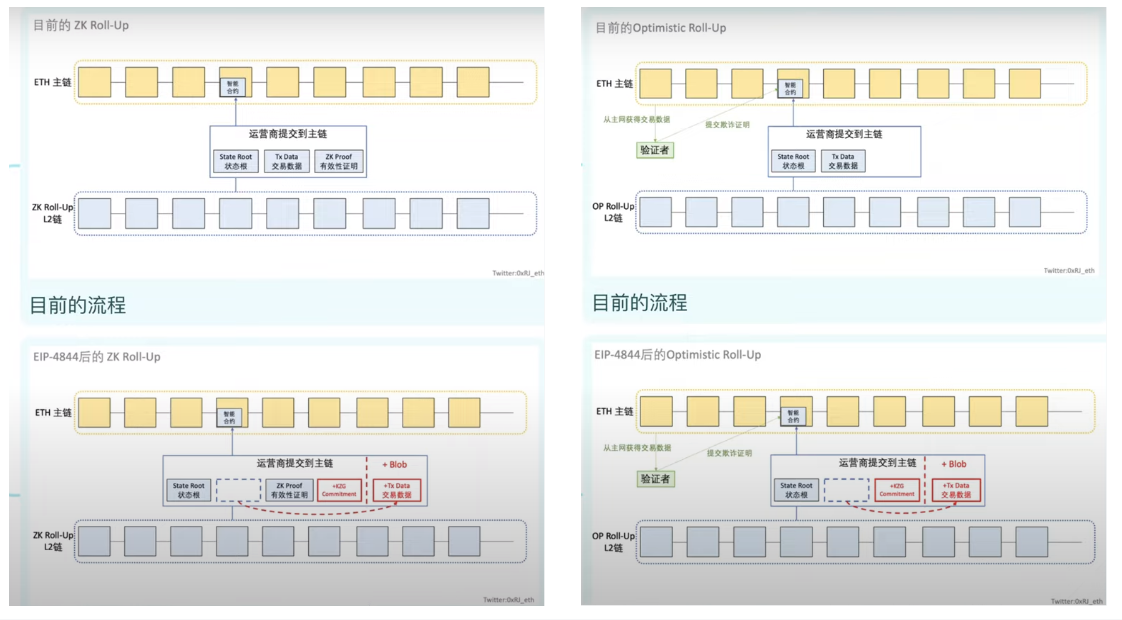Click '提交欺诈证明' label in current Optimistic Roll-Up diagram
This screenshot has width=1122, height=620.
pos(728,125)
